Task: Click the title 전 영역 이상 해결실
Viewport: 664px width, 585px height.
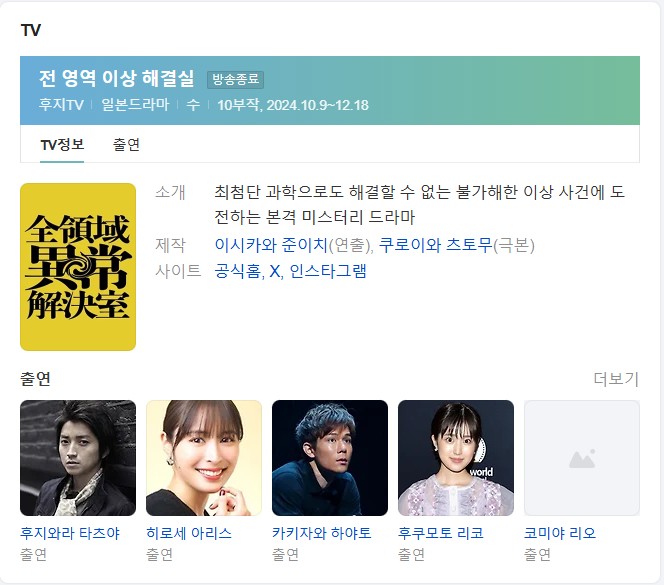Action: tap(116, 78)
